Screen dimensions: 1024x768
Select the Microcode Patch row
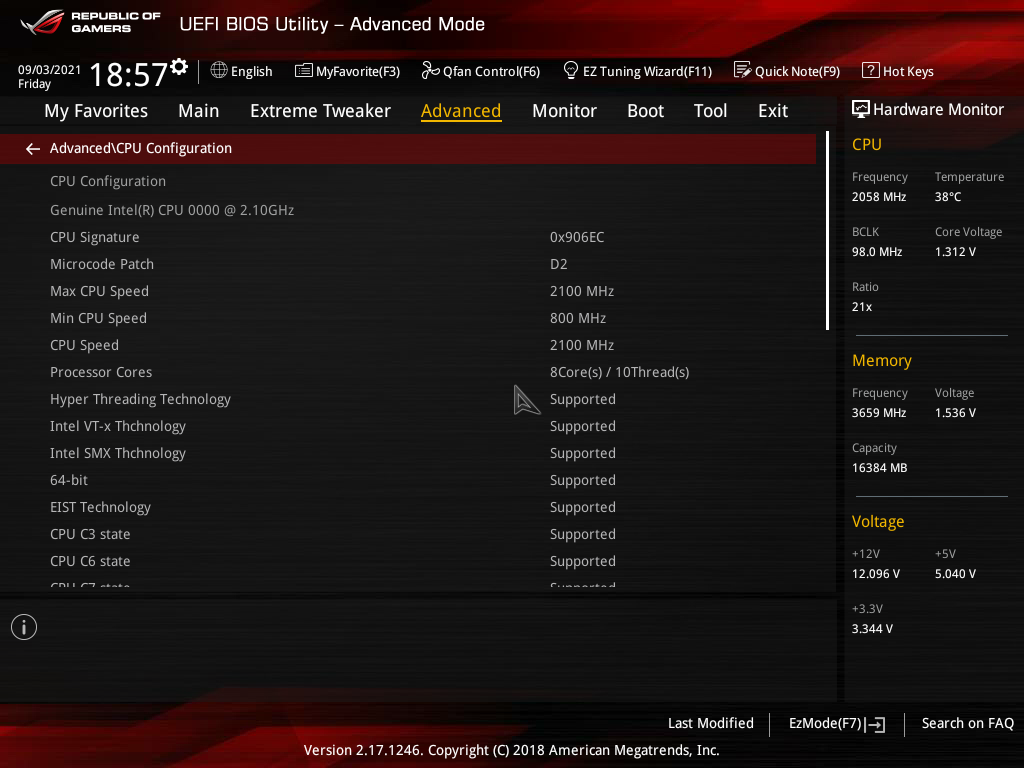408,264
